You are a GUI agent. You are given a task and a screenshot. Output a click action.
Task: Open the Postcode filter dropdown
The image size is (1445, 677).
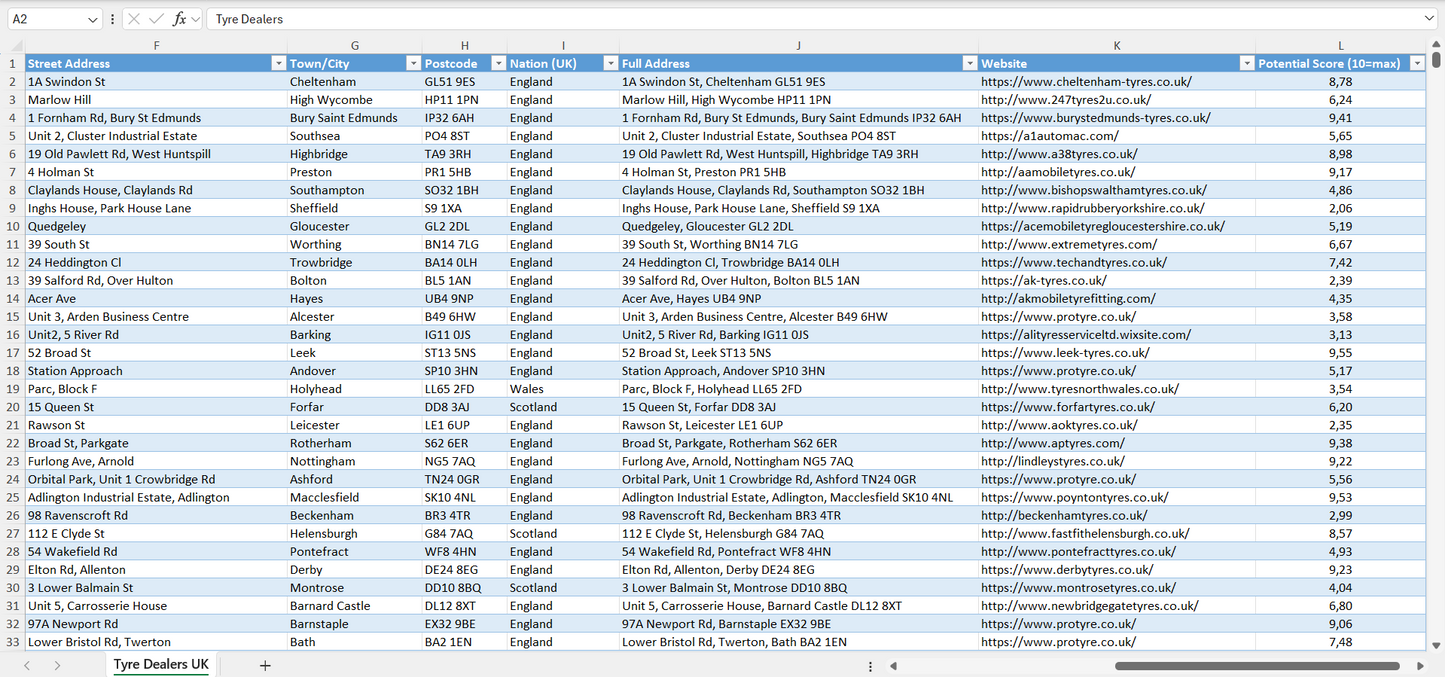point(498,63)
